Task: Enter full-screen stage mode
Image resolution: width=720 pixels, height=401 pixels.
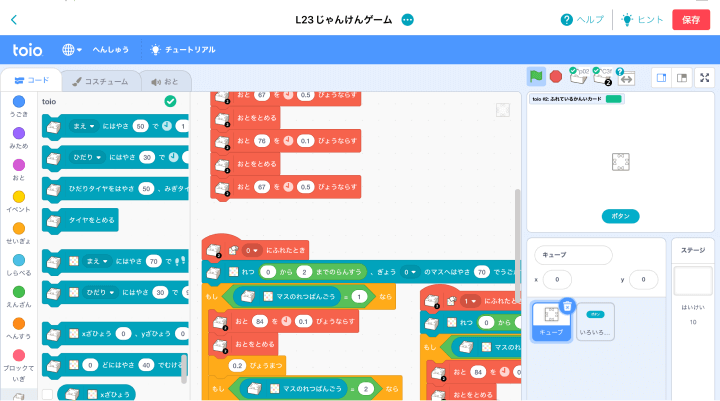Action: coord(704,78)
